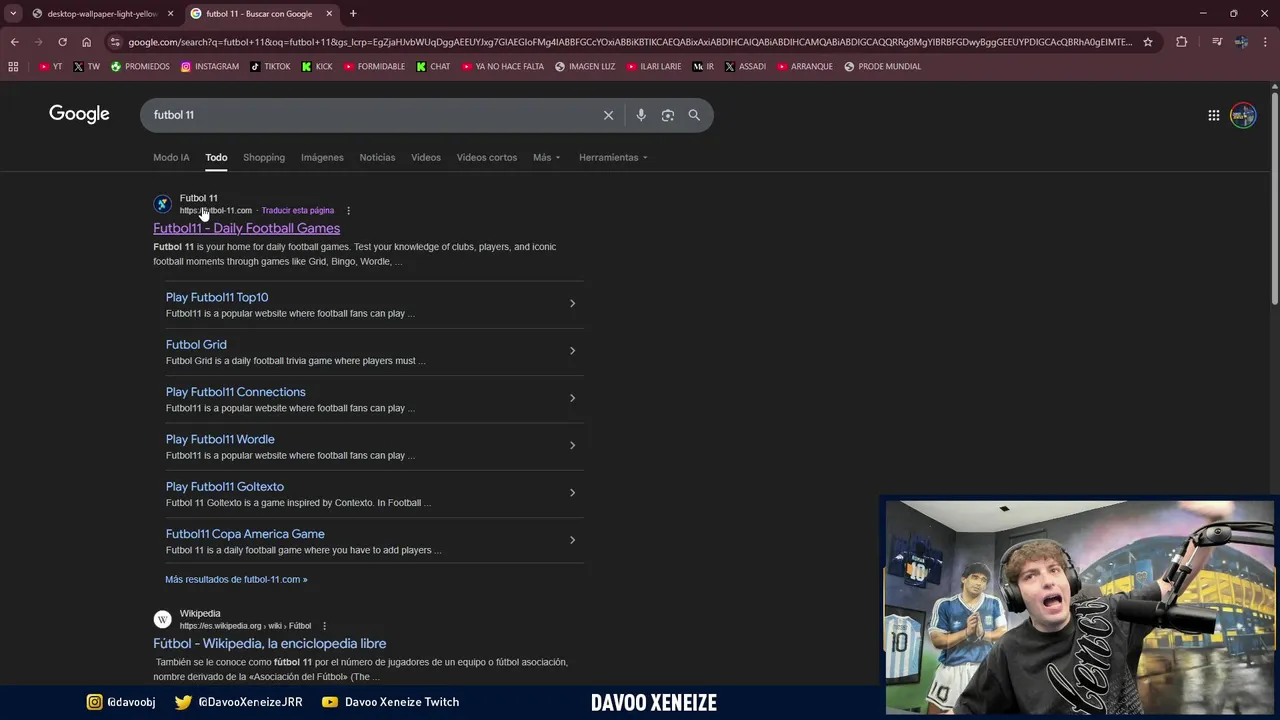
Task: Open the TIKTOK bookmark
Action: 270,66
